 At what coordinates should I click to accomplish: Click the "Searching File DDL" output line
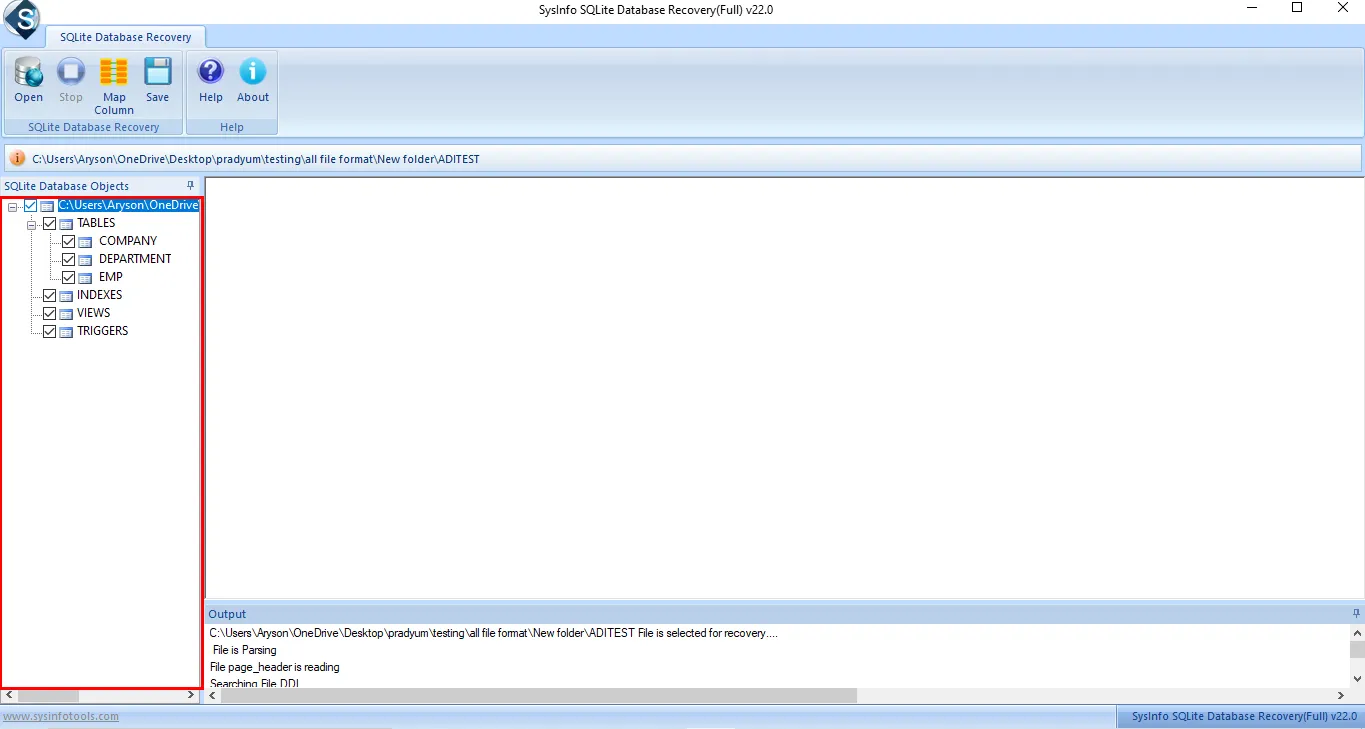click(255, 683)
